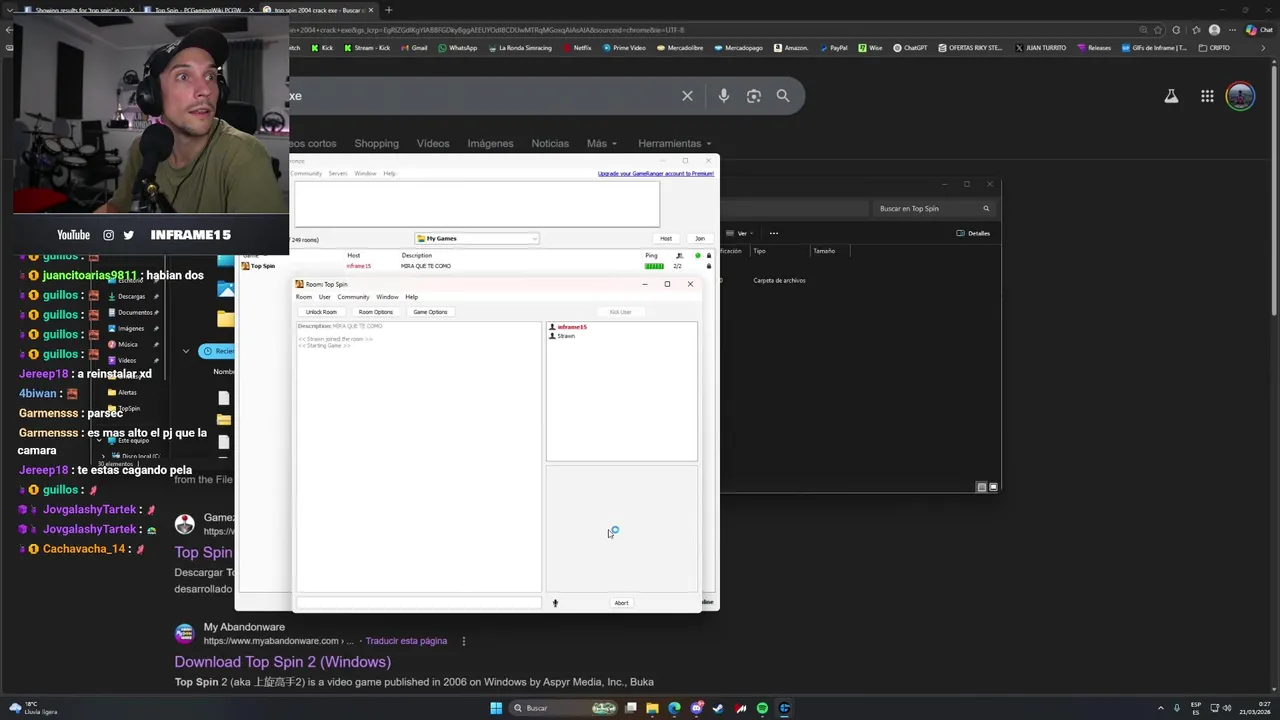This screenshot has height=720, width=1280.
Task: Click the Google account avatar
Action: tap(1240, 96)
